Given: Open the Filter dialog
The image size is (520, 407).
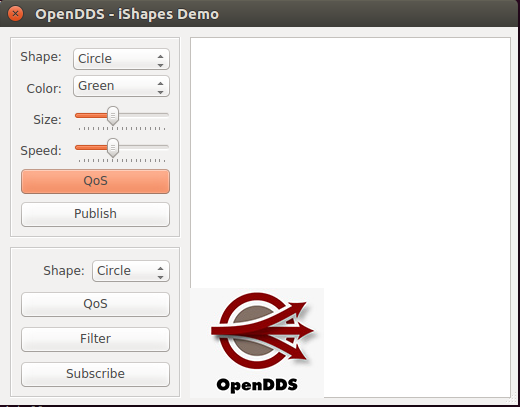Looking at the screenshot, I should [x=95, y=339].
